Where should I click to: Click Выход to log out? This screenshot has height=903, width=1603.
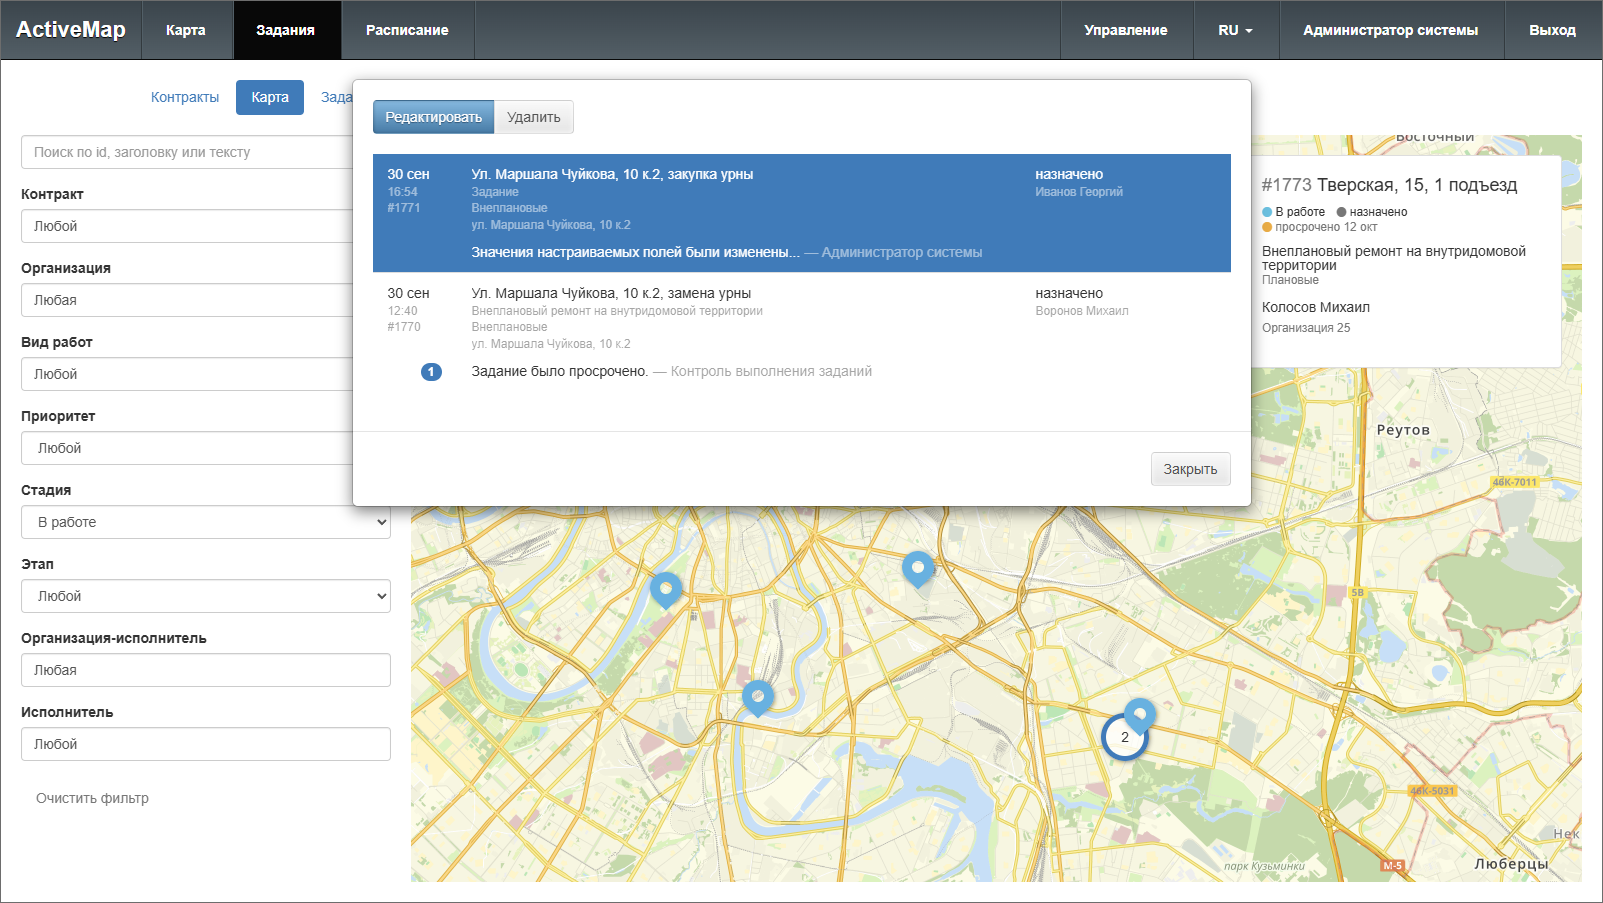click(x=1552, y=30)
